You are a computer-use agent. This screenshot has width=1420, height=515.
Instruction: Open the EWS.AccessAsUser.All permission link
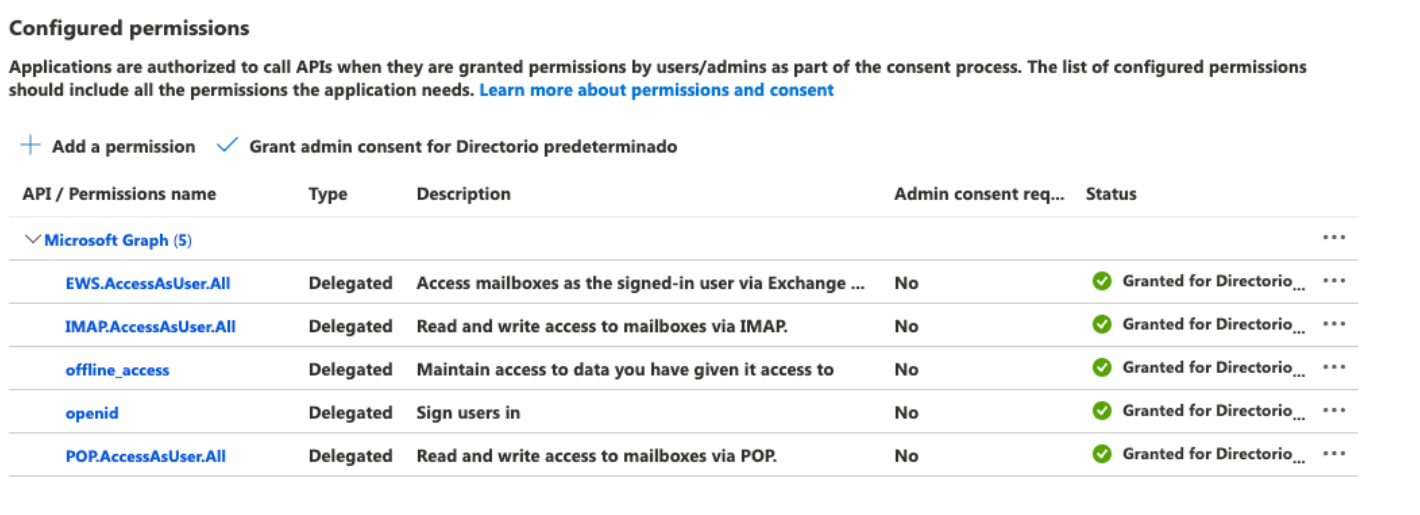(x=148, y=284)
